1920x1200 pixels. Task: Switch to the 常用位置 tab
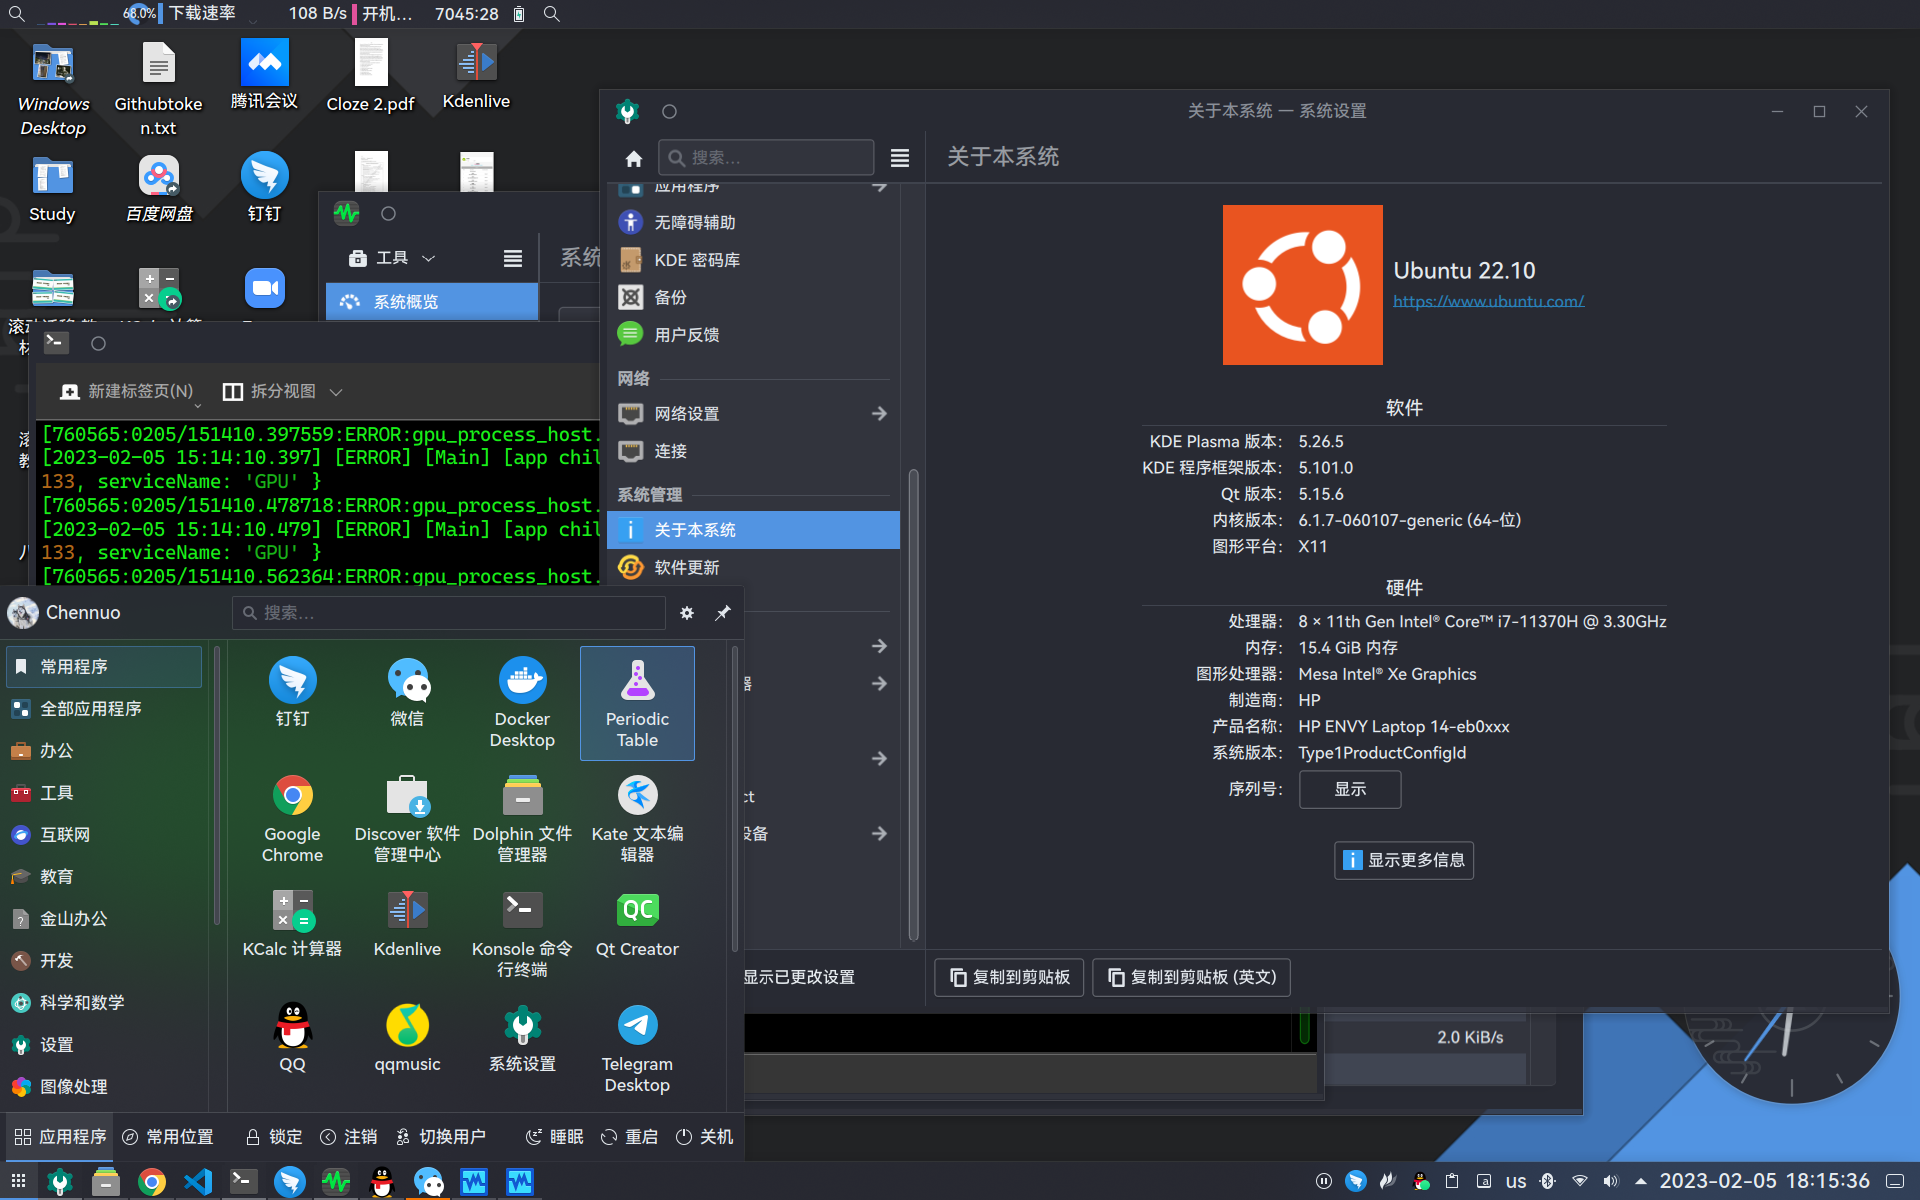[168, 1137]
